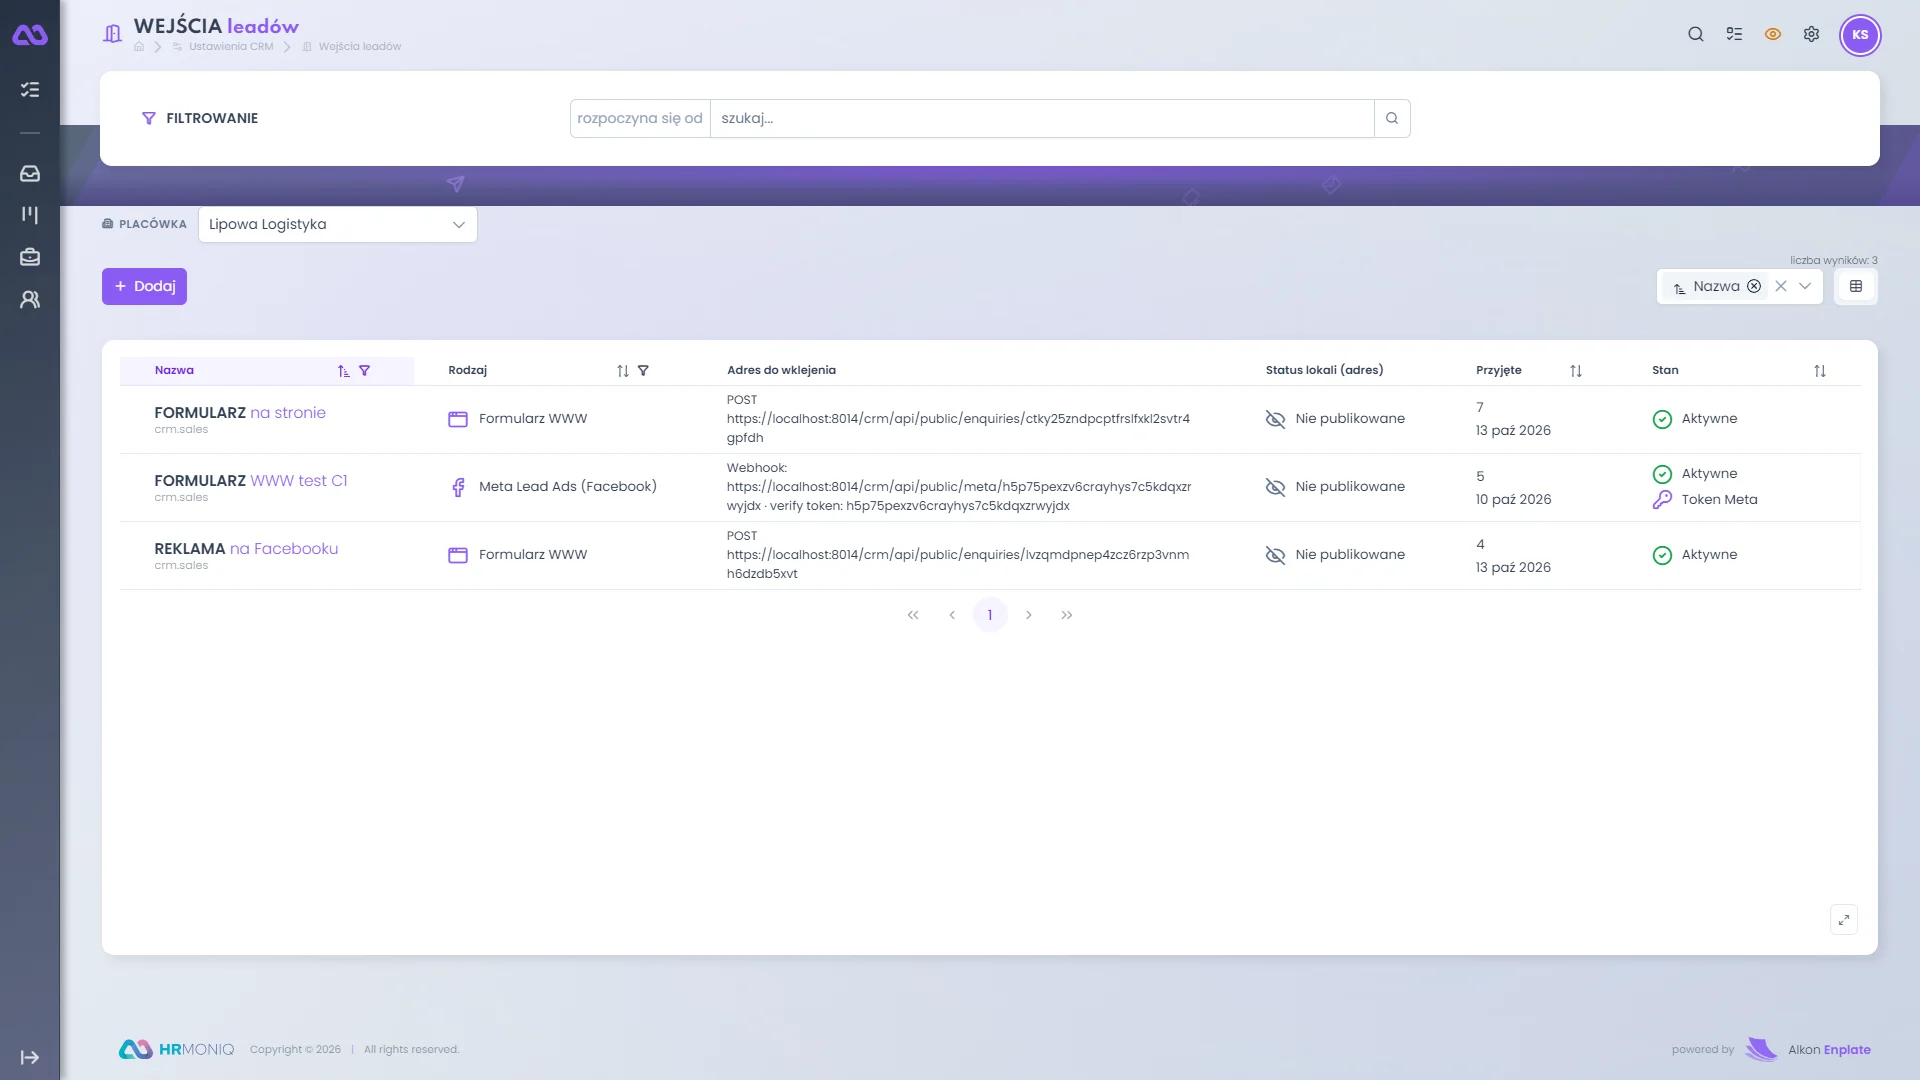1920x1080 pixels.
Task: Open the people sidebar icon
Action: click(30, 299)
